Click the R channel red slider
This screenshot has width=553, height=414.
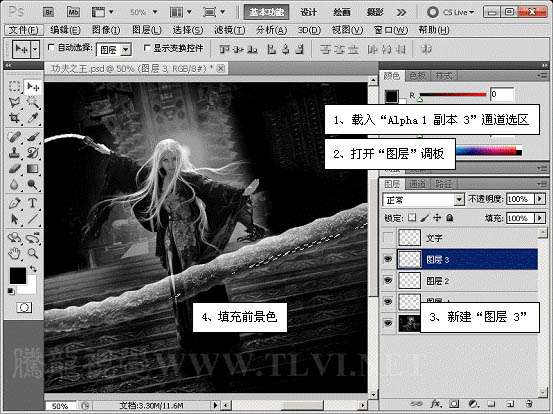[452, 95]
